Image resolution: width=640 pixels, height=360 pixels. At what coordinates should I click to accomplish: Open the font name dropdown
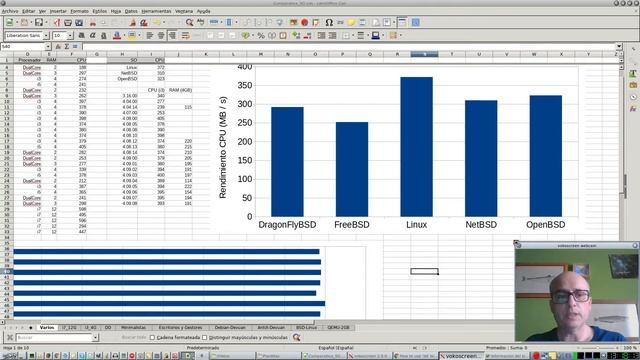[x=46, y=36]
